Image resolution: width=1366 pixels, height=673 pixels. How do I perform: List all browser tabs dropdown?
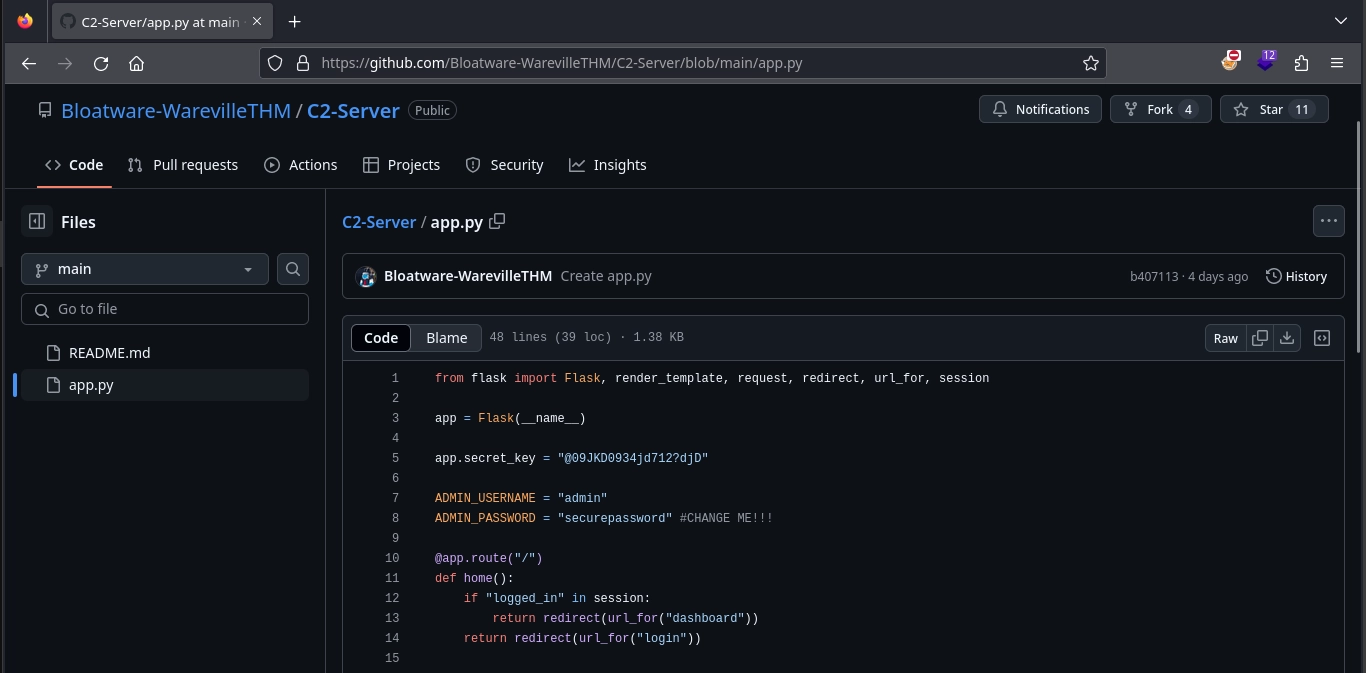pyautogui.click(x=1340, y=21)
